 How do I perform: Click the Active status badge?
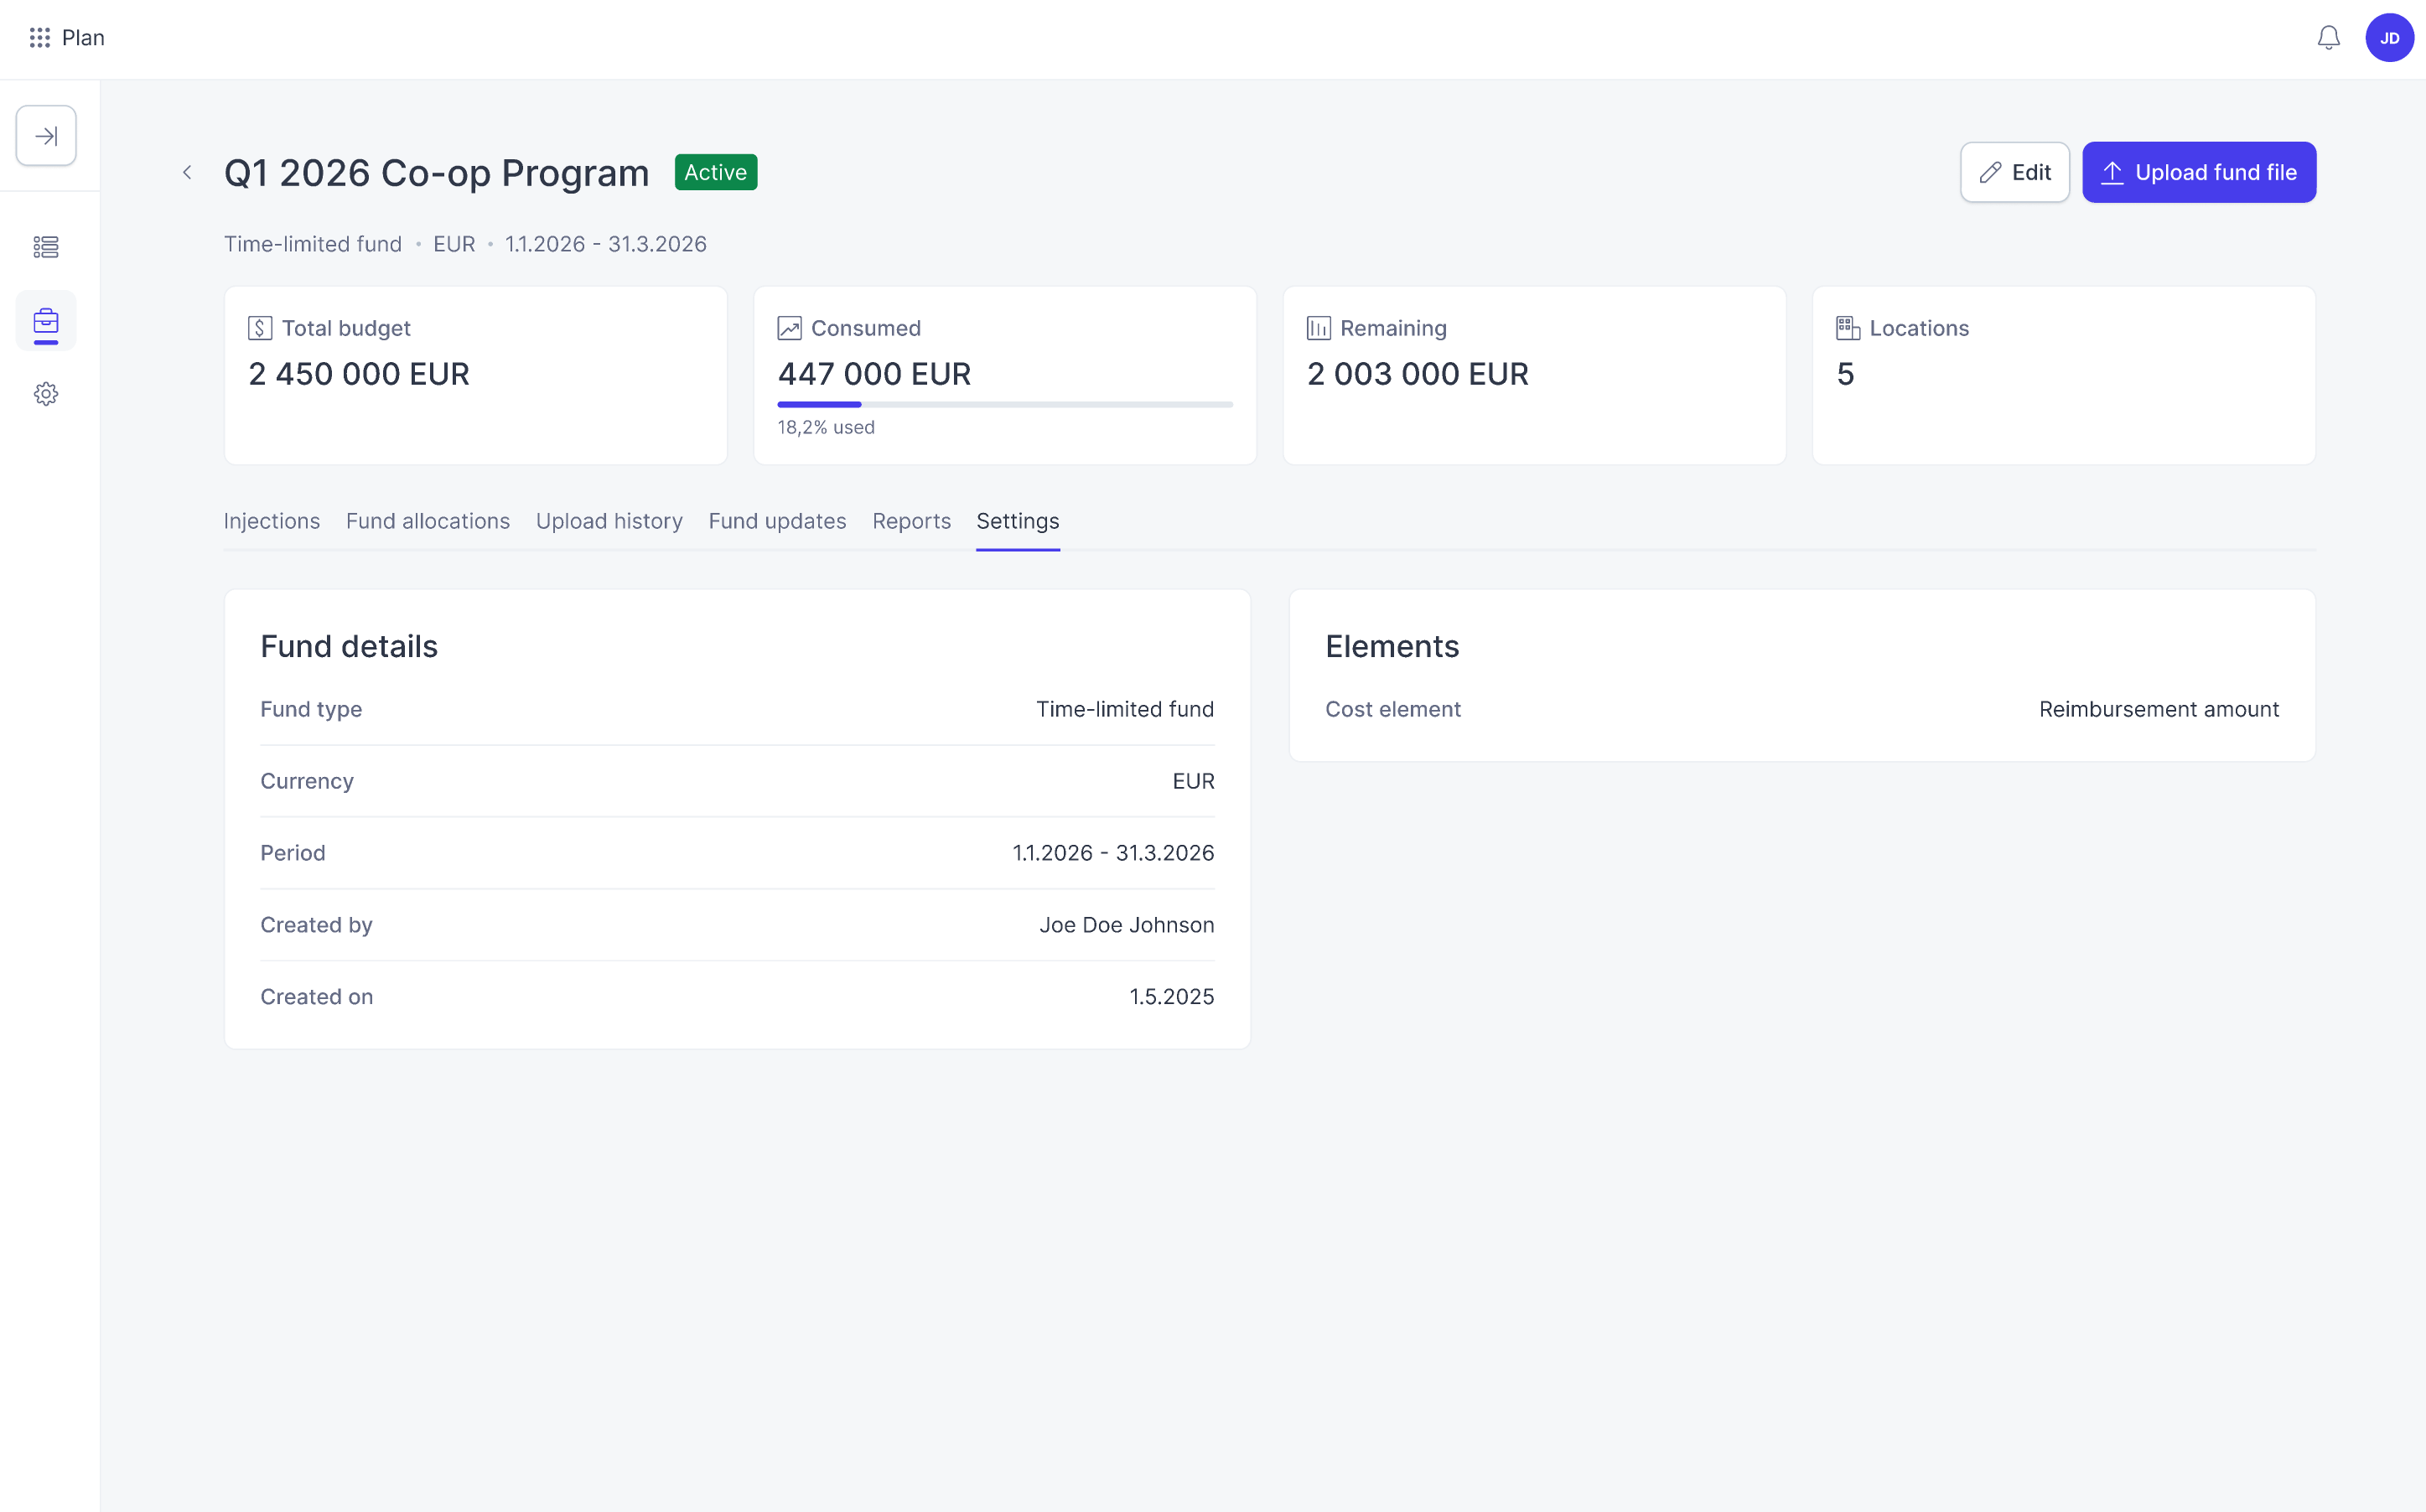pos(715,172)
